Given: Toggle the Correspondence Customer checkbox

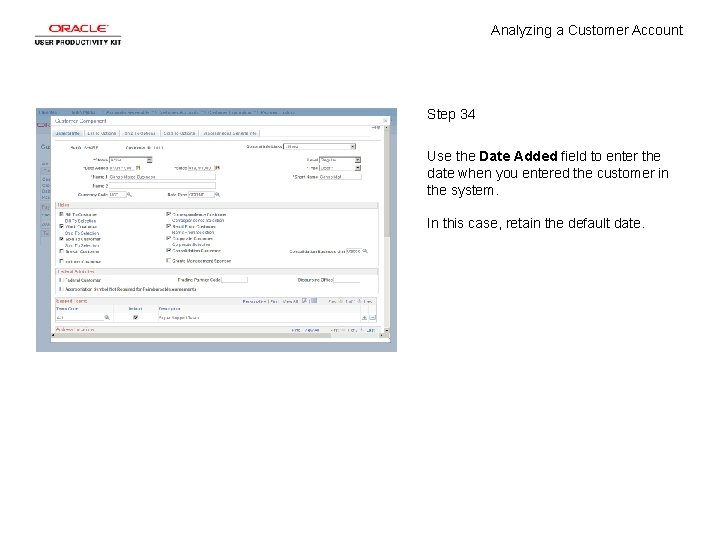Looking at the screenshot, I should [x=169, y=214].
